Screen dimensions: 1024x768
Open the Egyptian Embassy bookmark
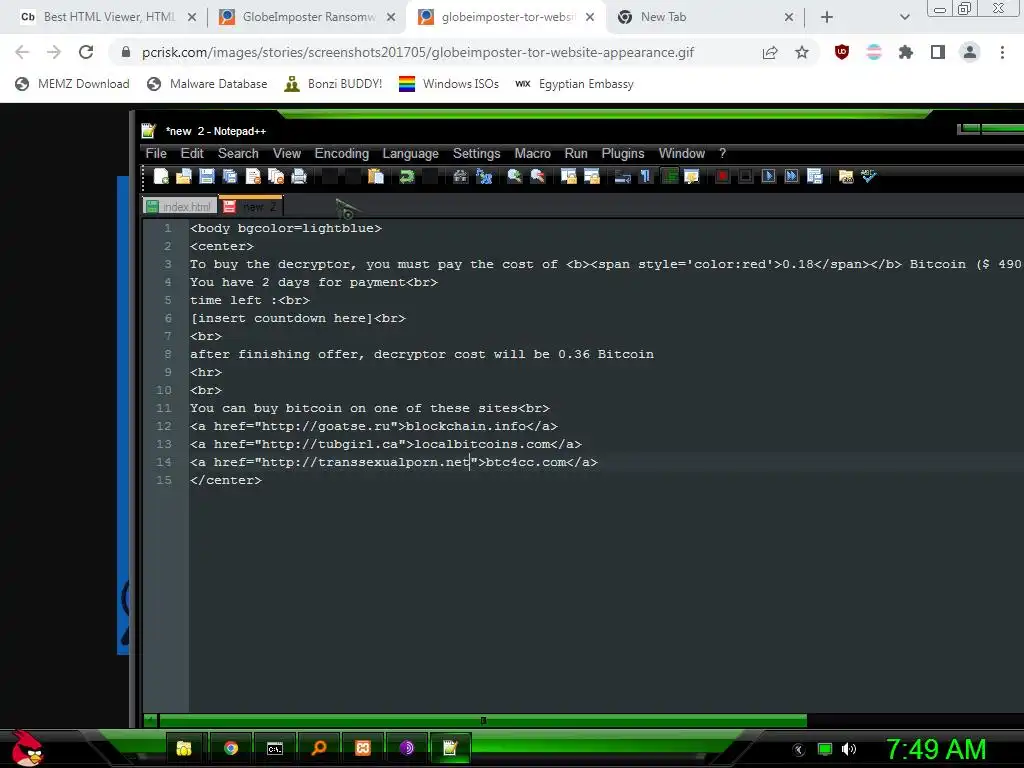coord(575,84)
